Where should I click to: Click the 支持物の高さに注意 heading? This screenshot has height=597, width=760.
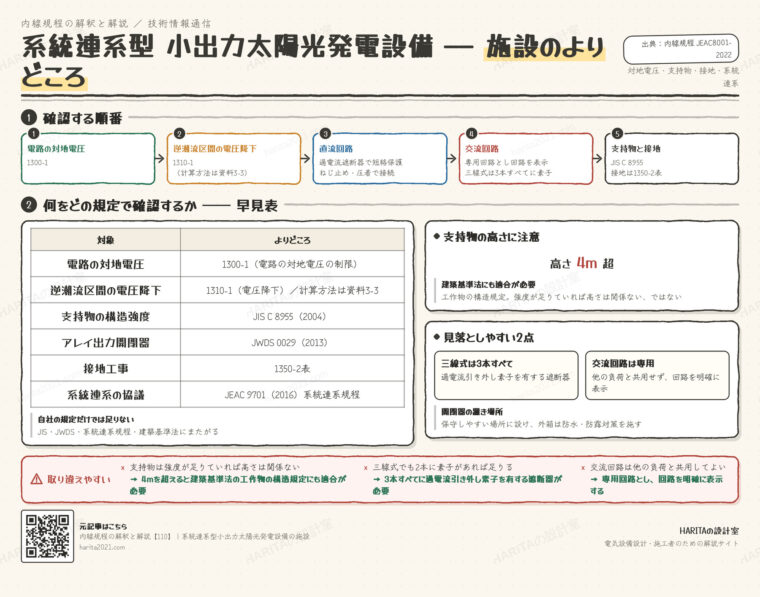491,237
